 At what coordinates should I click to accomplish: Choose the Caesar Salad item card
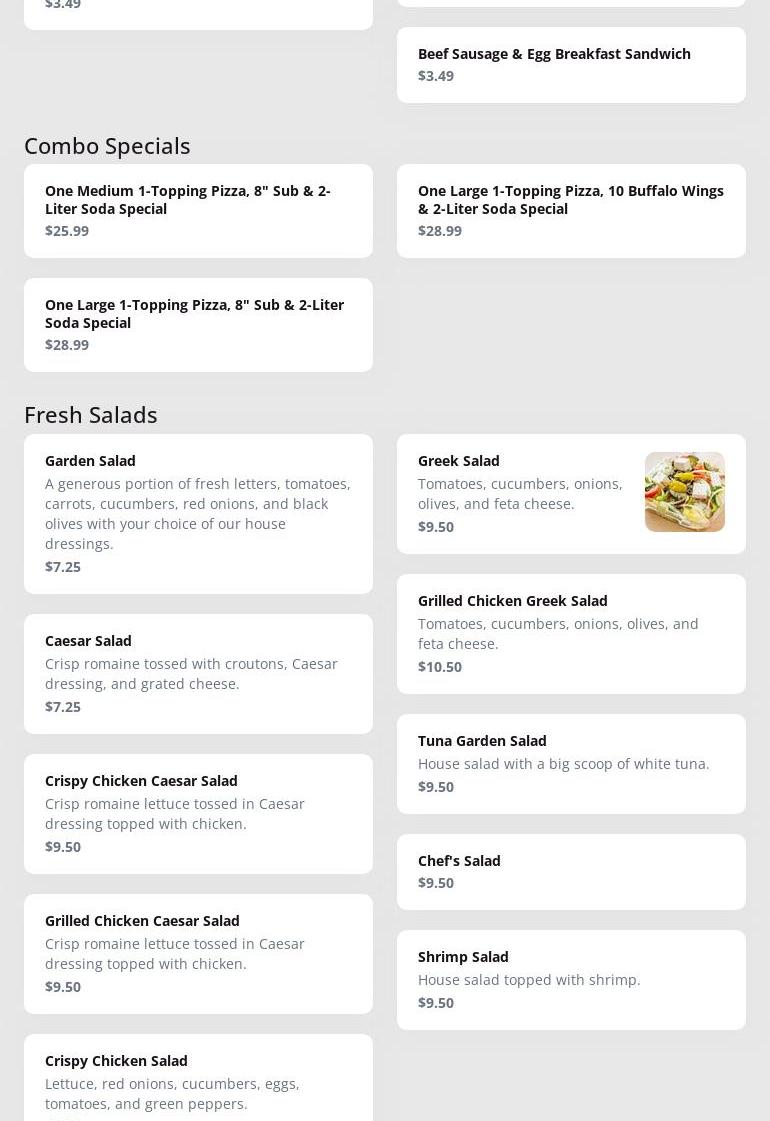(198, 673)
